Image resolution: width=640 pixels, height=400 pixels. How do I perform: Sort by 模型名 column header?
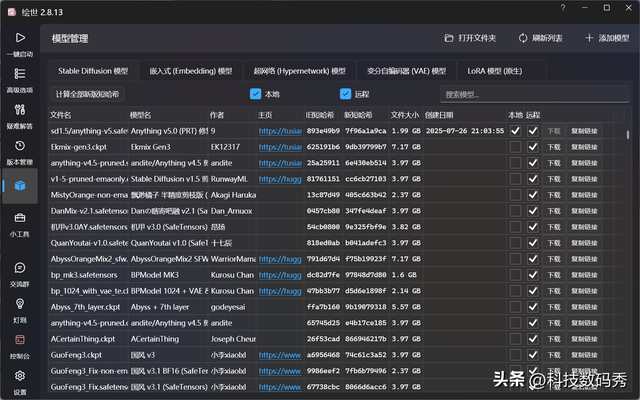pyautogui.click(x=168, y=115)
